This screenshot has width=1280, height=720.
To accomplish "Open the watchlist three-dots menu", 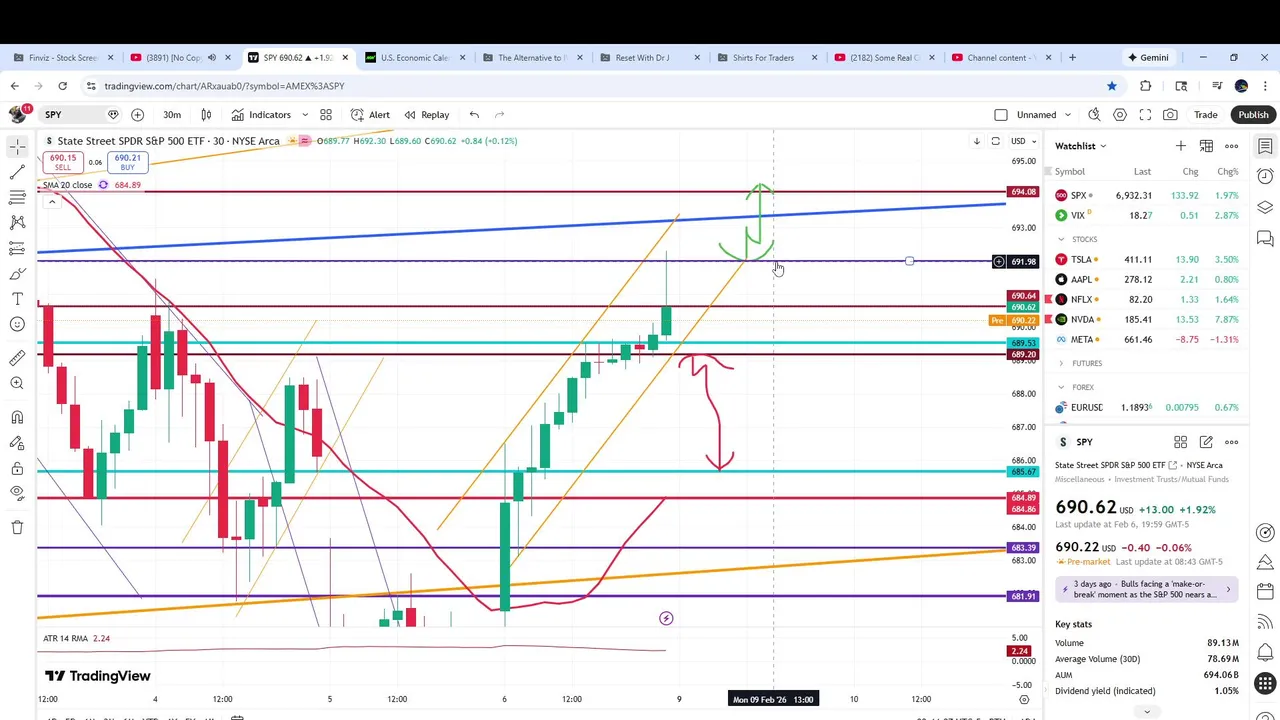I will 1231,146.
